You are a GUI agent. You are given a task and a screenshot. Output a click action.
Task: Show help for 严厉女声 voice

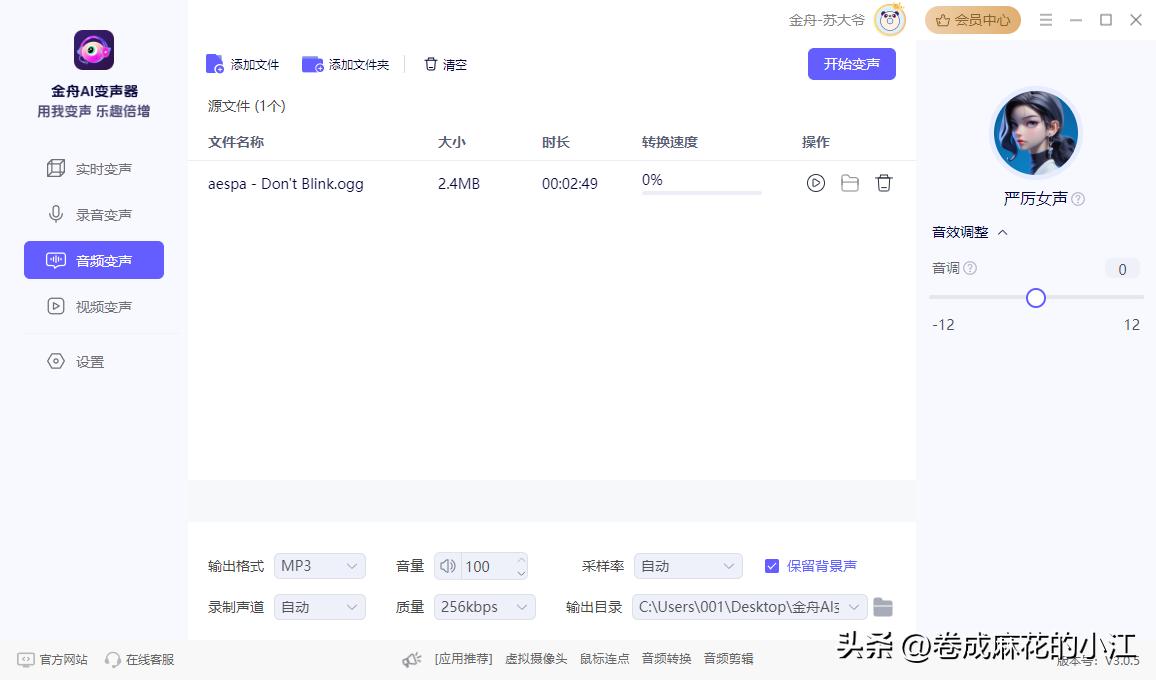[1078, 199]
